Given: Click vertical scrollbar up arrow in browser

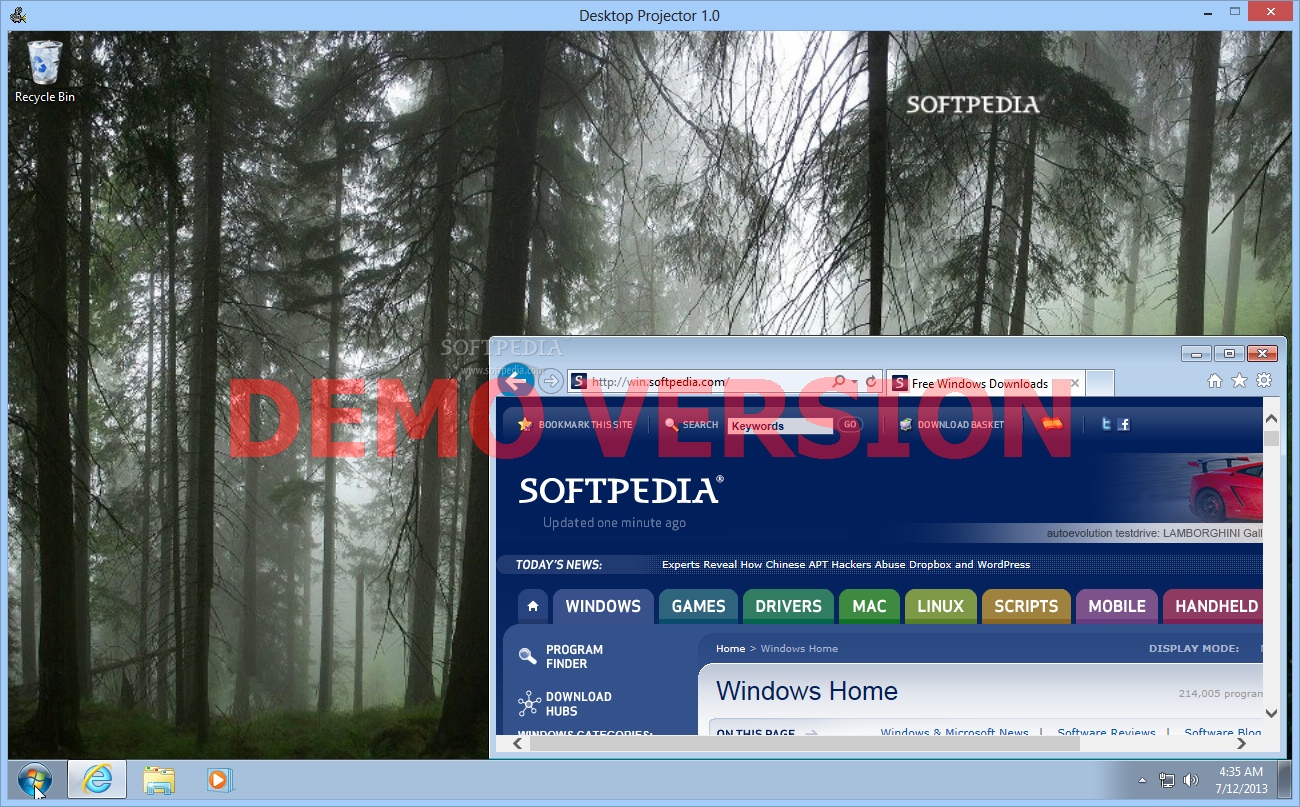Looking at the screenshot, I should [x=1271, y=420].
